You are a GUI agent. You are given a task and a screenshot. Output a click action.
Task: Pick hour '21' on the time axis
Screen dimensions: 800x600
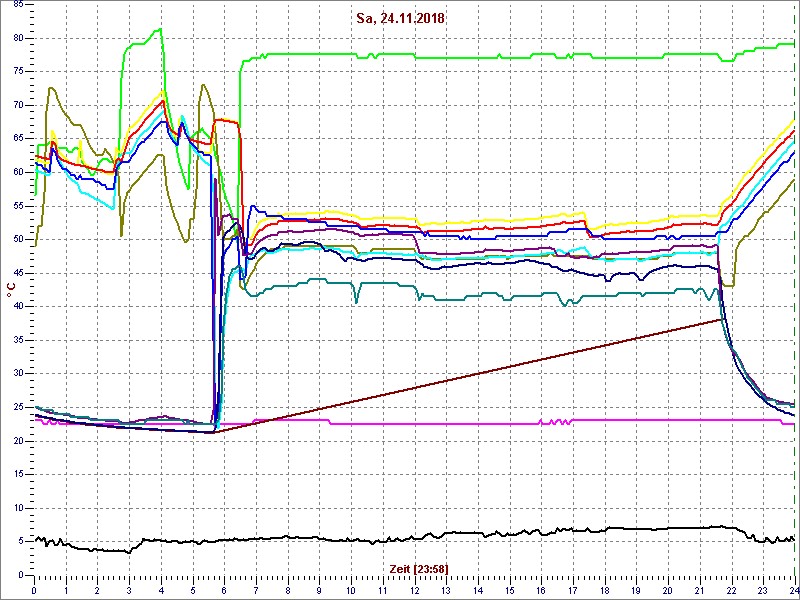pos(699,590)
